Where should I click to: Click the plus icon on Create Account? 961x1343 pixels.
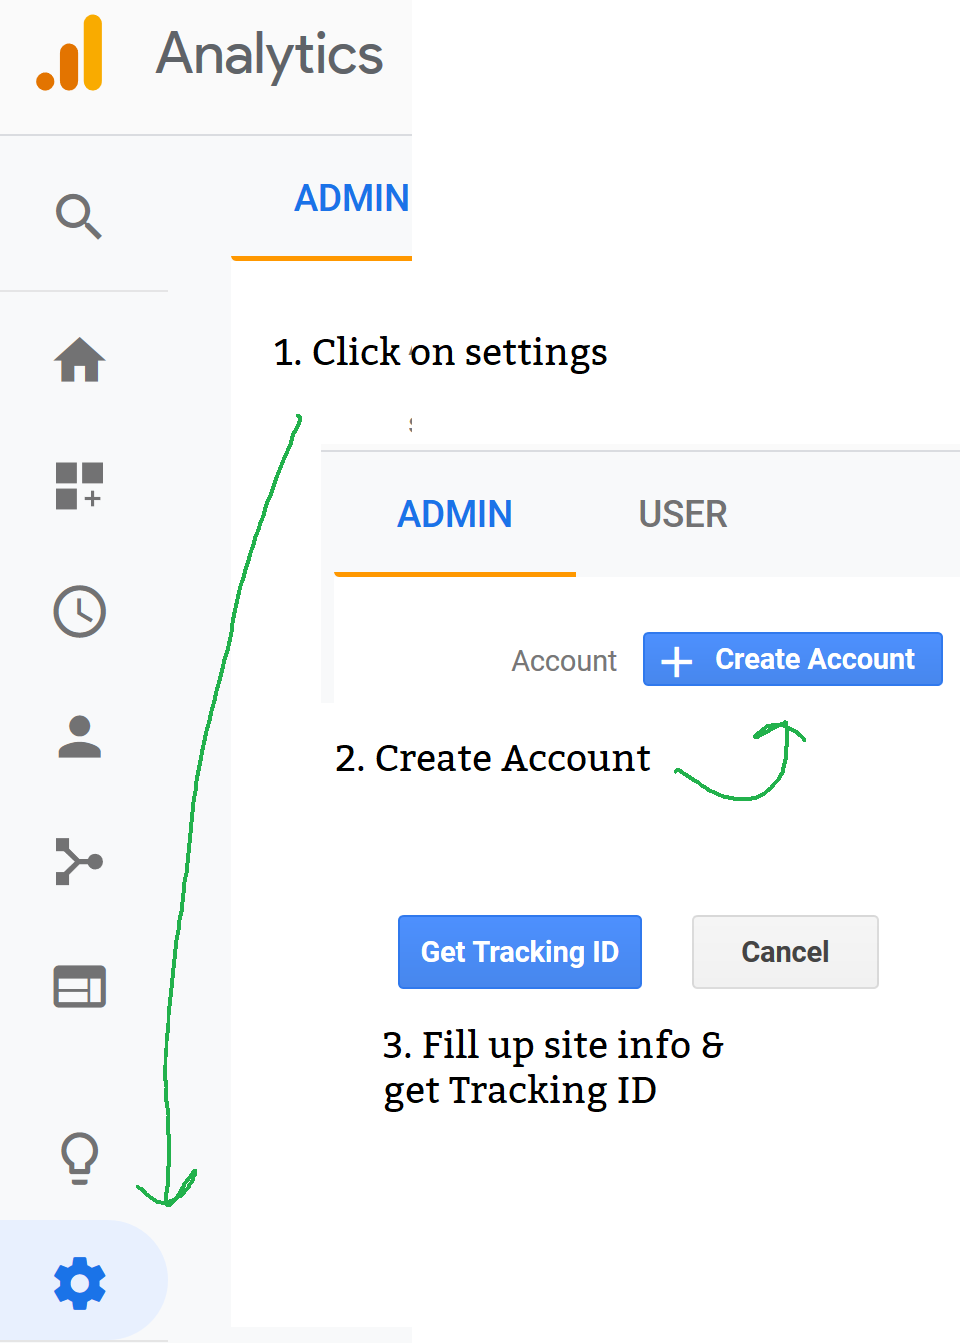point(678,659)
